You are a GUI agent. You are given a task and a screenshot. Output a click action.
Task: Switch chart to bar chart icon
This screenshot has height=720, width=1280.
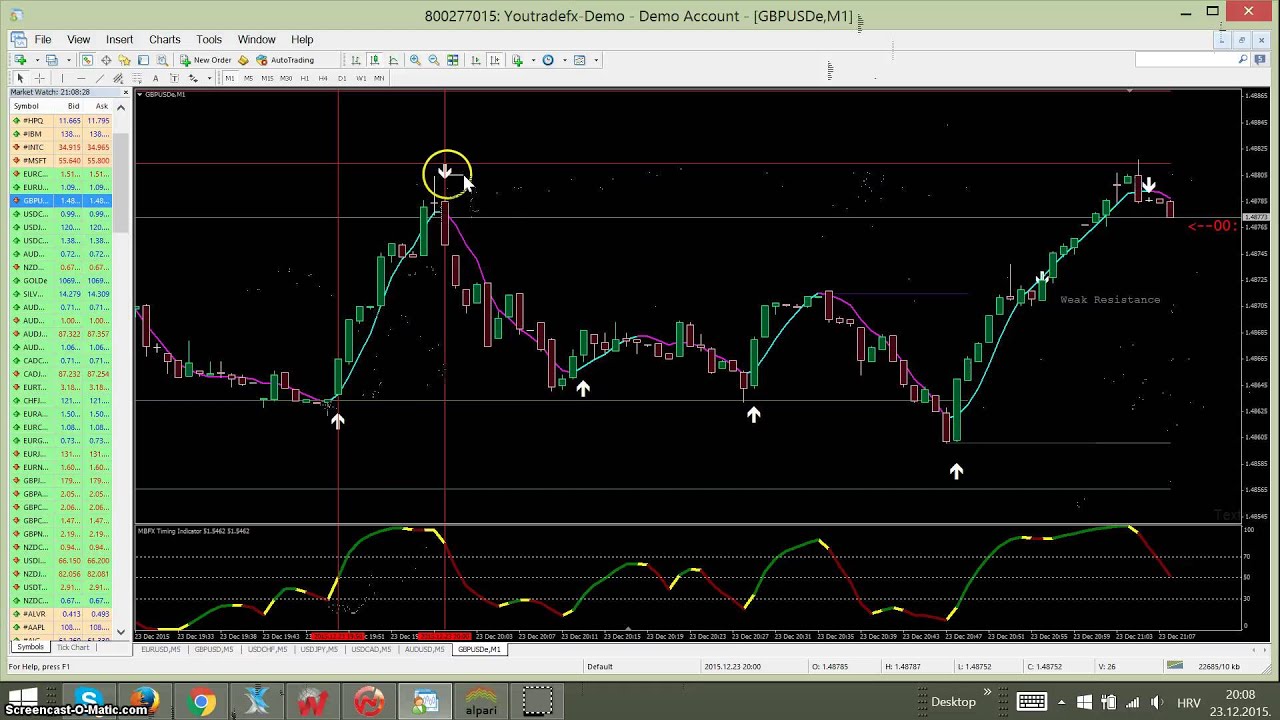pyautogui.click(x=356, y=60)
